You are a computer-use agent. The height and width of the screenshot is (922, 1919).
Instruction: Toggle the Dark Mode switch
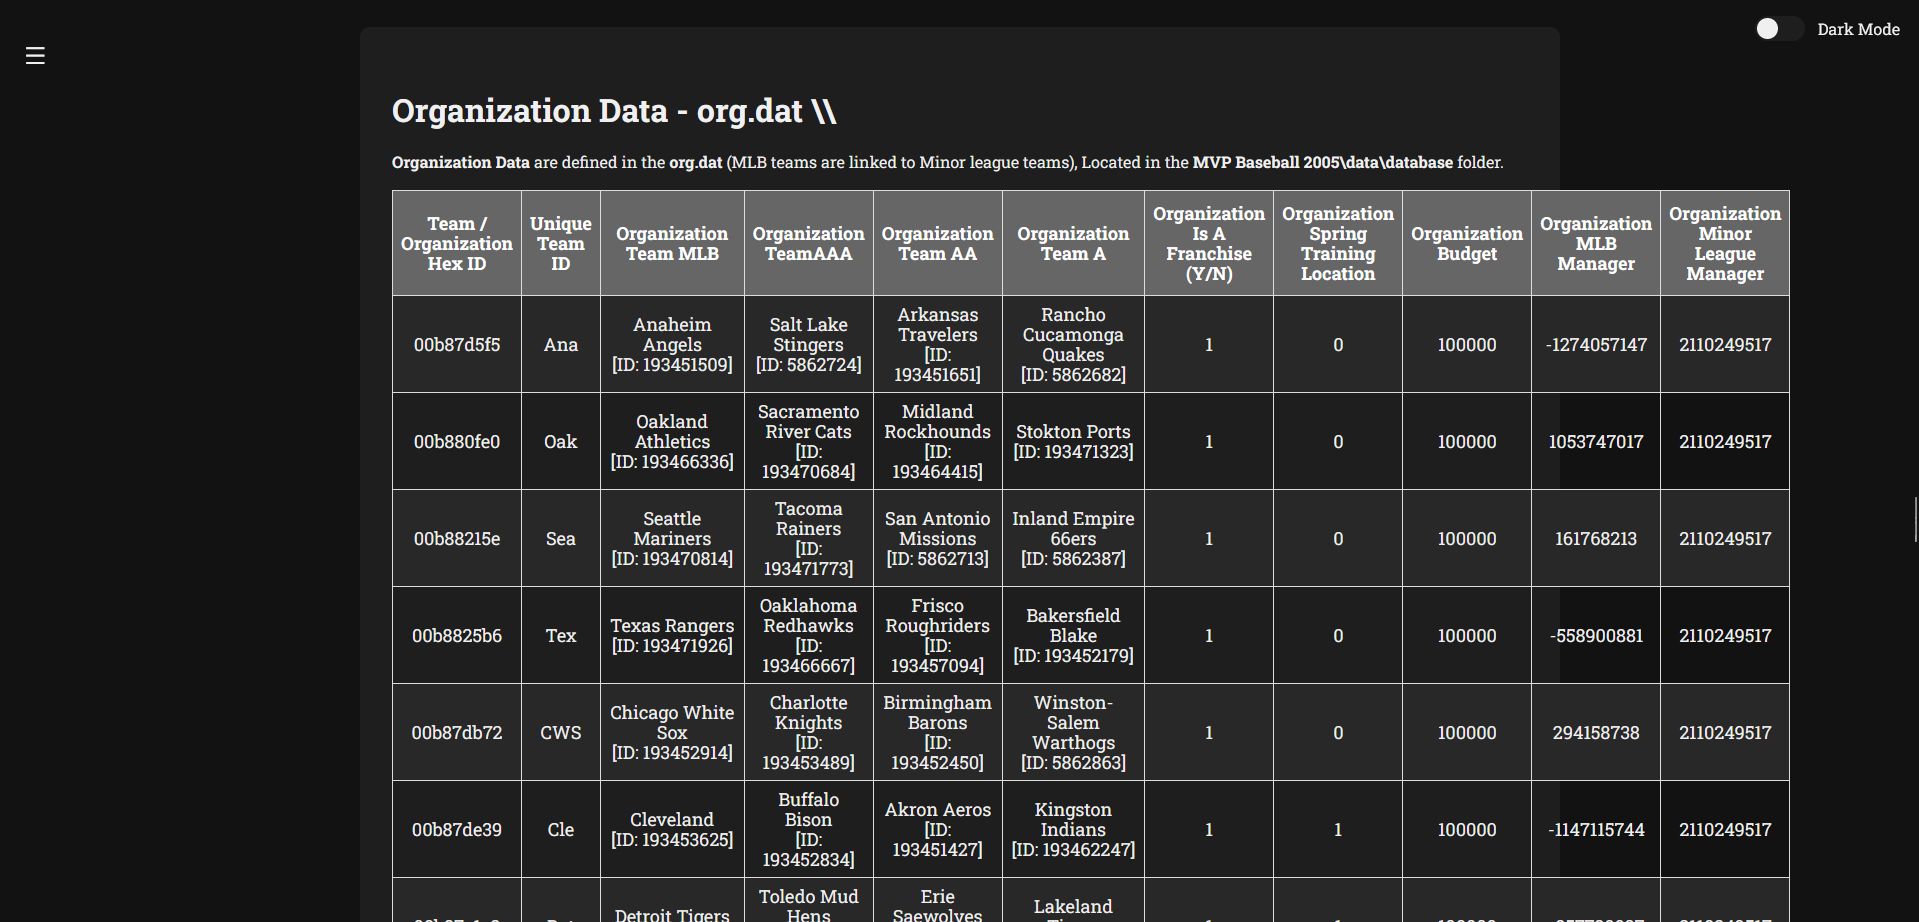tap(1779, 29)
